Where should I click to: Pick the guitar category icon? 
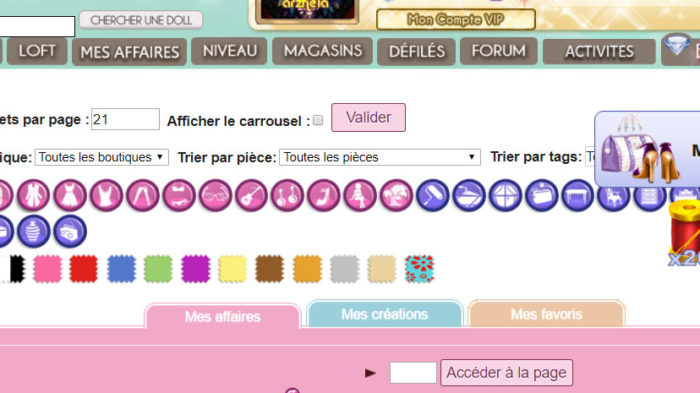(251, 195)
